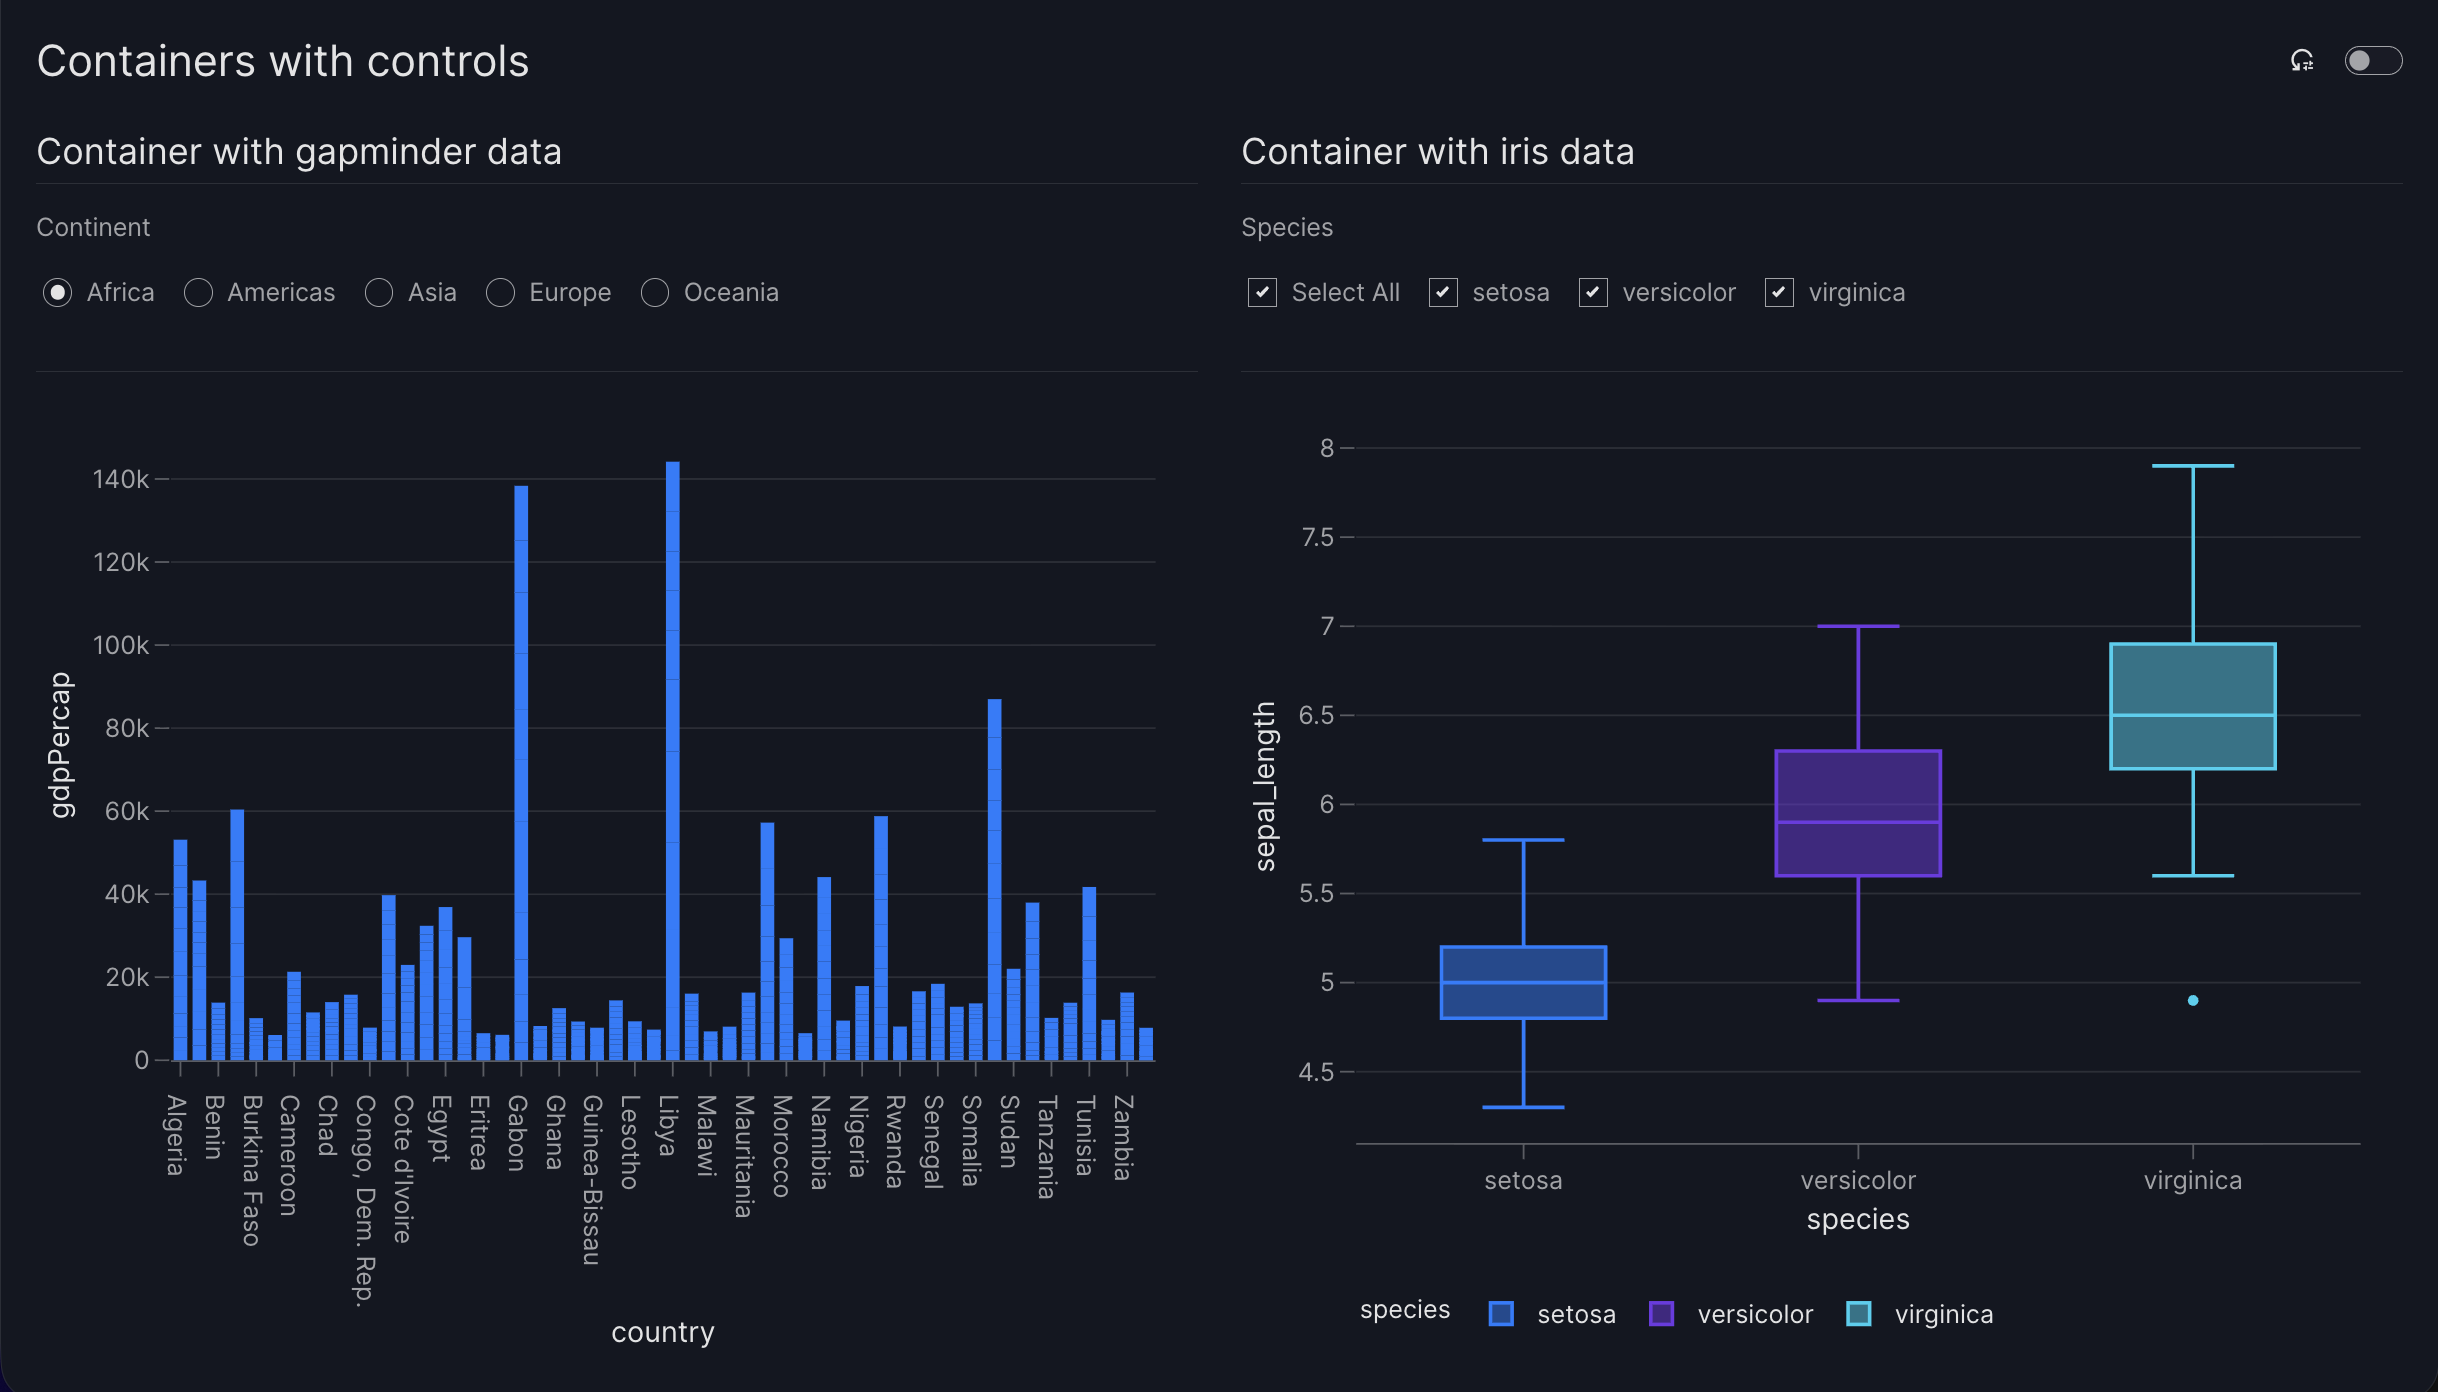Click the virginica outlier point

pyautogui.click(x=2193, y=1000)
